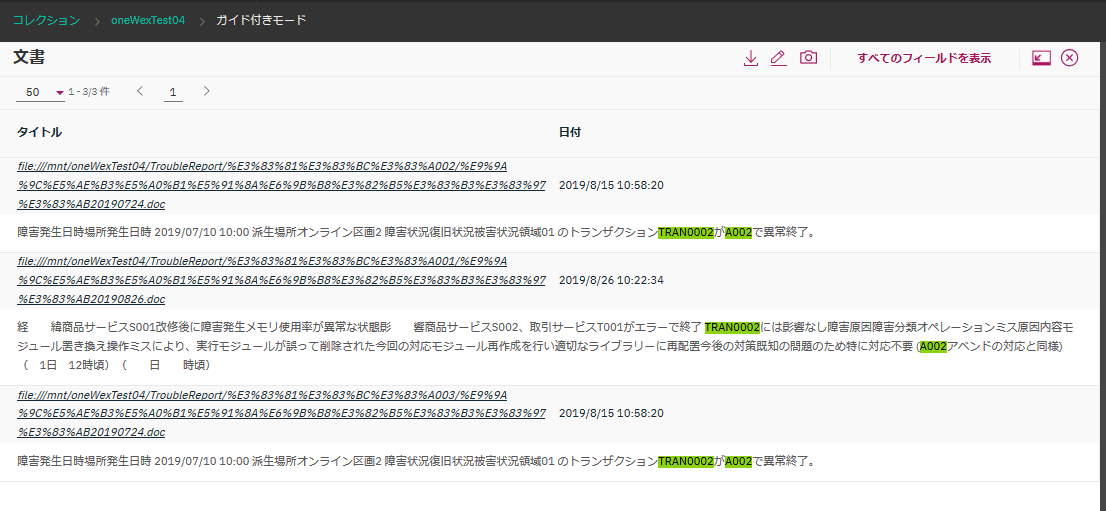Click the タイトル column header
The height and width of the screenshot is (511, 1106).
click(x=40, y=132)
